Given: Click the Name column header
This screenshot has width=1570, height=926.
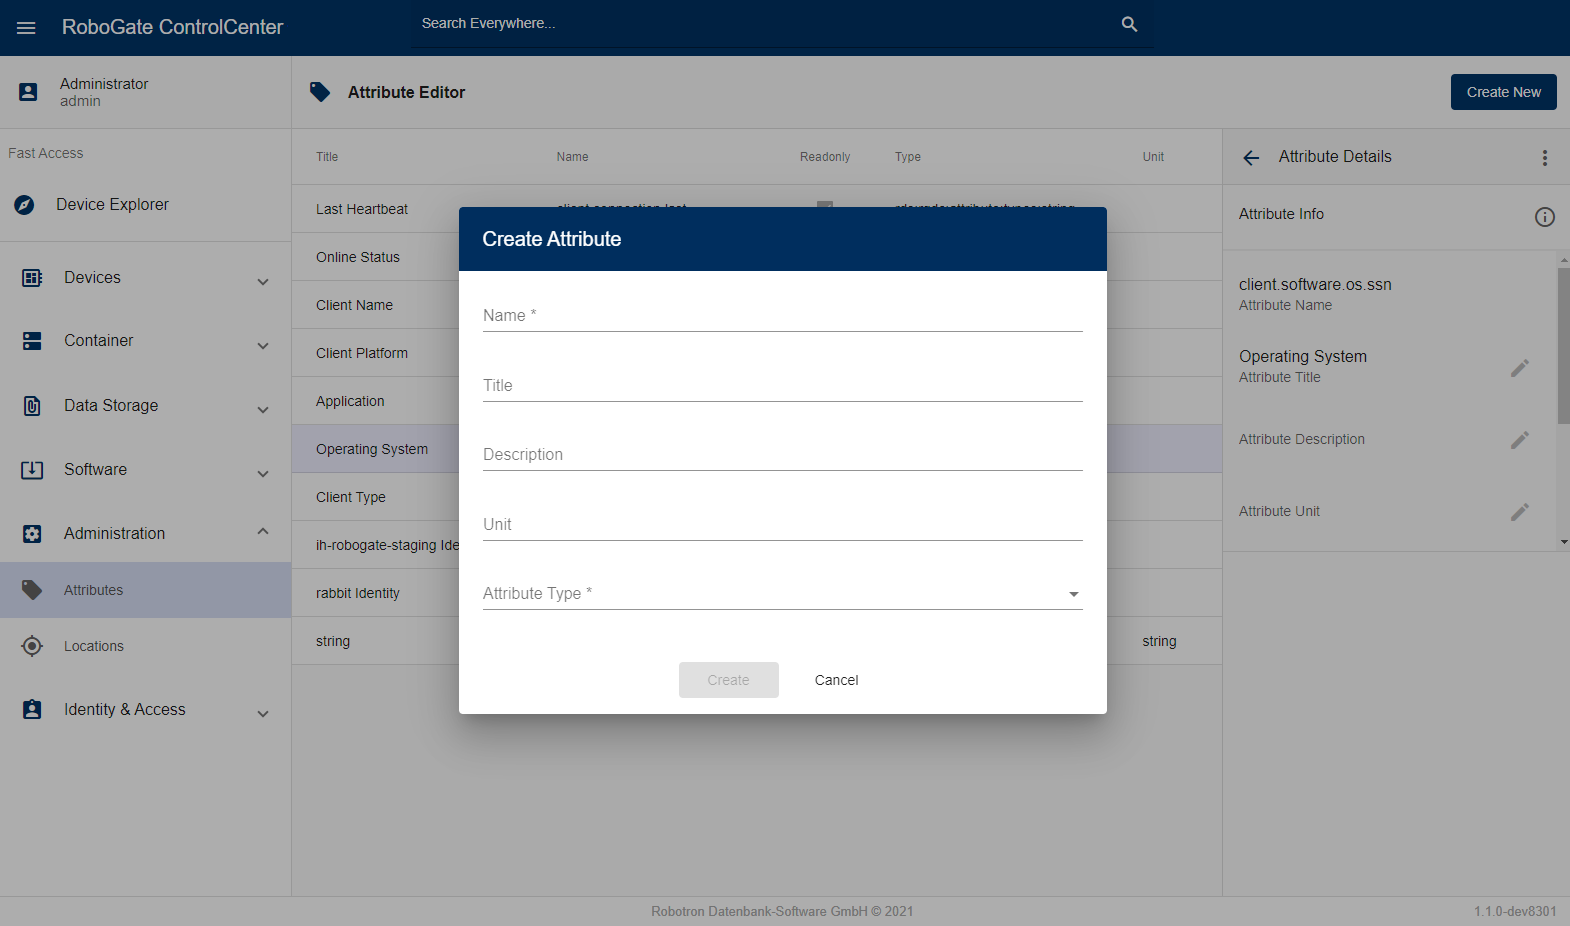Looking at the screenshot, I should point(572,157).
